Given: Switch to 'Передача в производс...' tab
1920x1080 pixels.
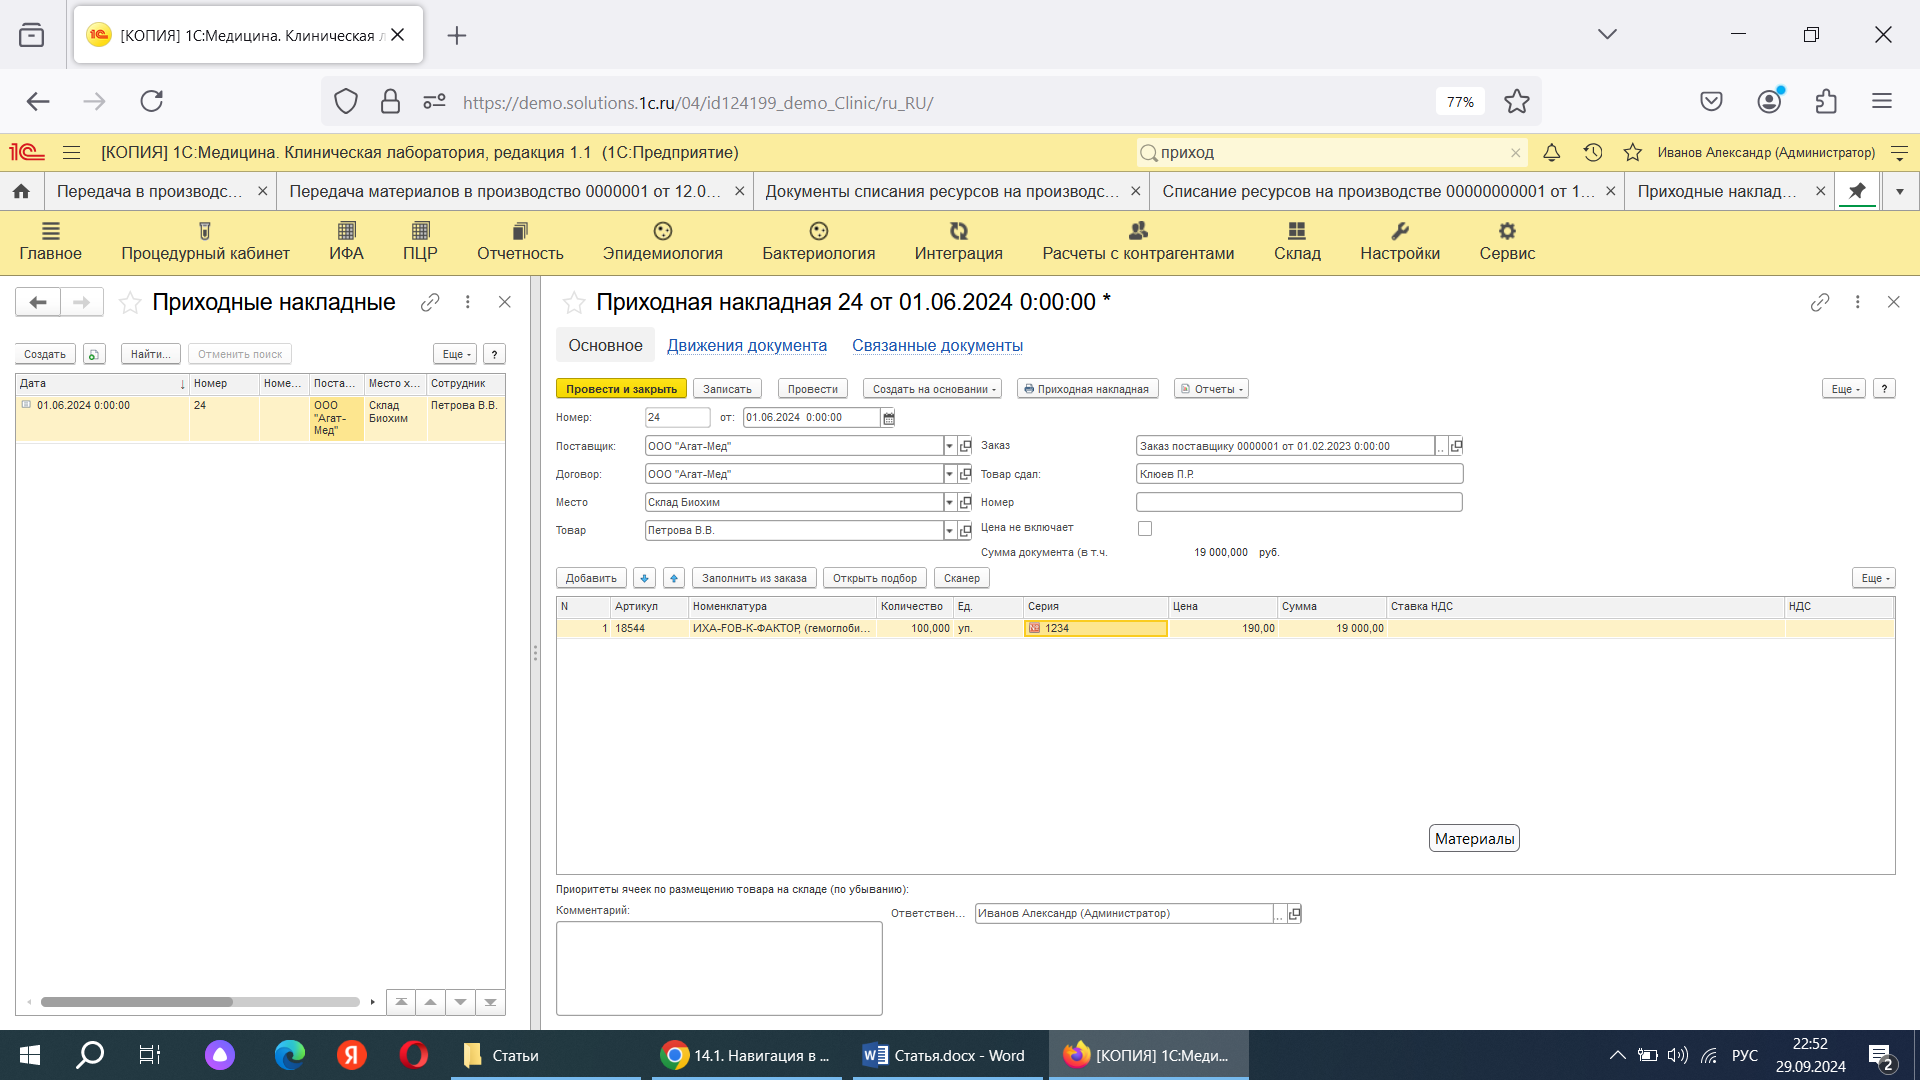Looking at the screenshot, I should (149, 191).
